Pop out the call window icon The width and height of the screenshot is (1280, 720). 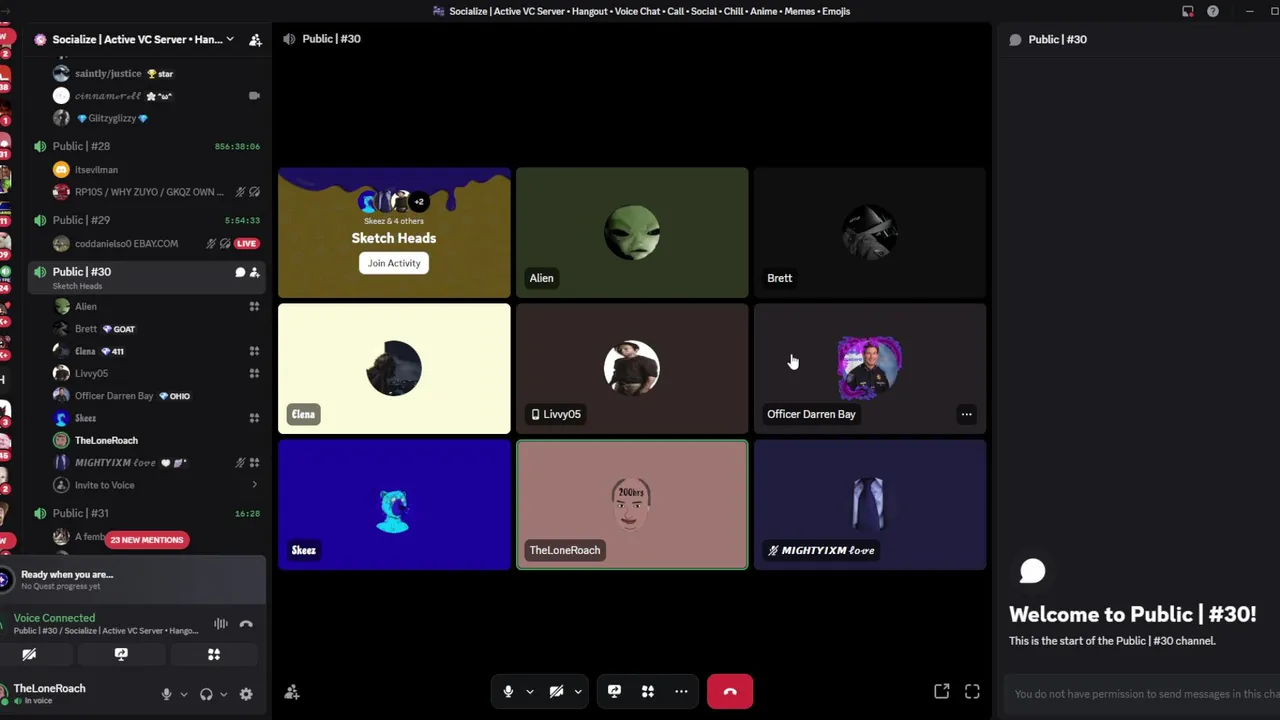[941, 691]
